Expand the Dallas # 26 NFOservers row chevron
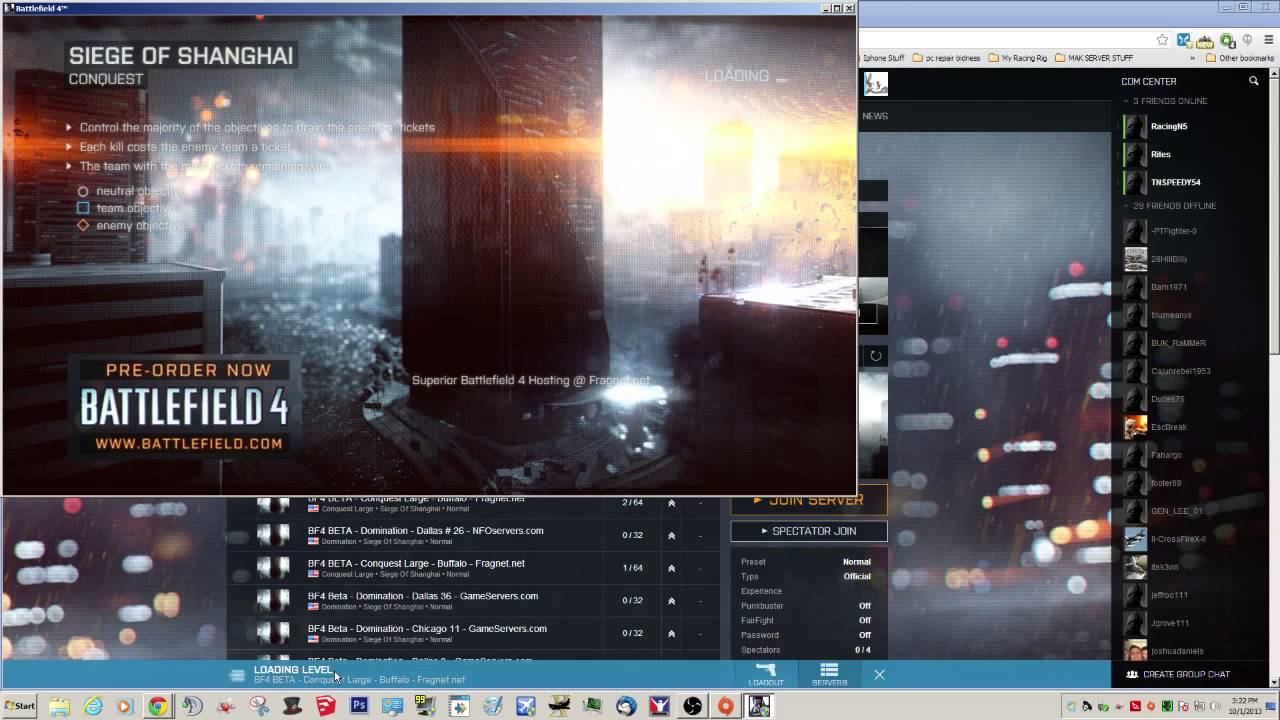The image size is (1280, 720). pyautogui.click(x=671, y=535)
